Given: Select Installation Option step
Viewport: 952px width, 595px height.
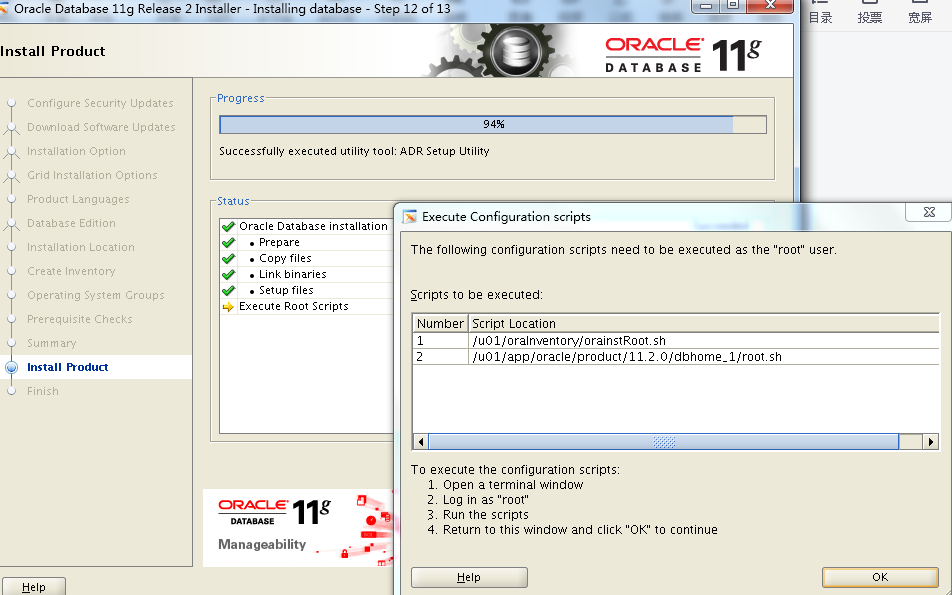Looking at the screenshot, I should pyautogui.click(x=76, y=151).
